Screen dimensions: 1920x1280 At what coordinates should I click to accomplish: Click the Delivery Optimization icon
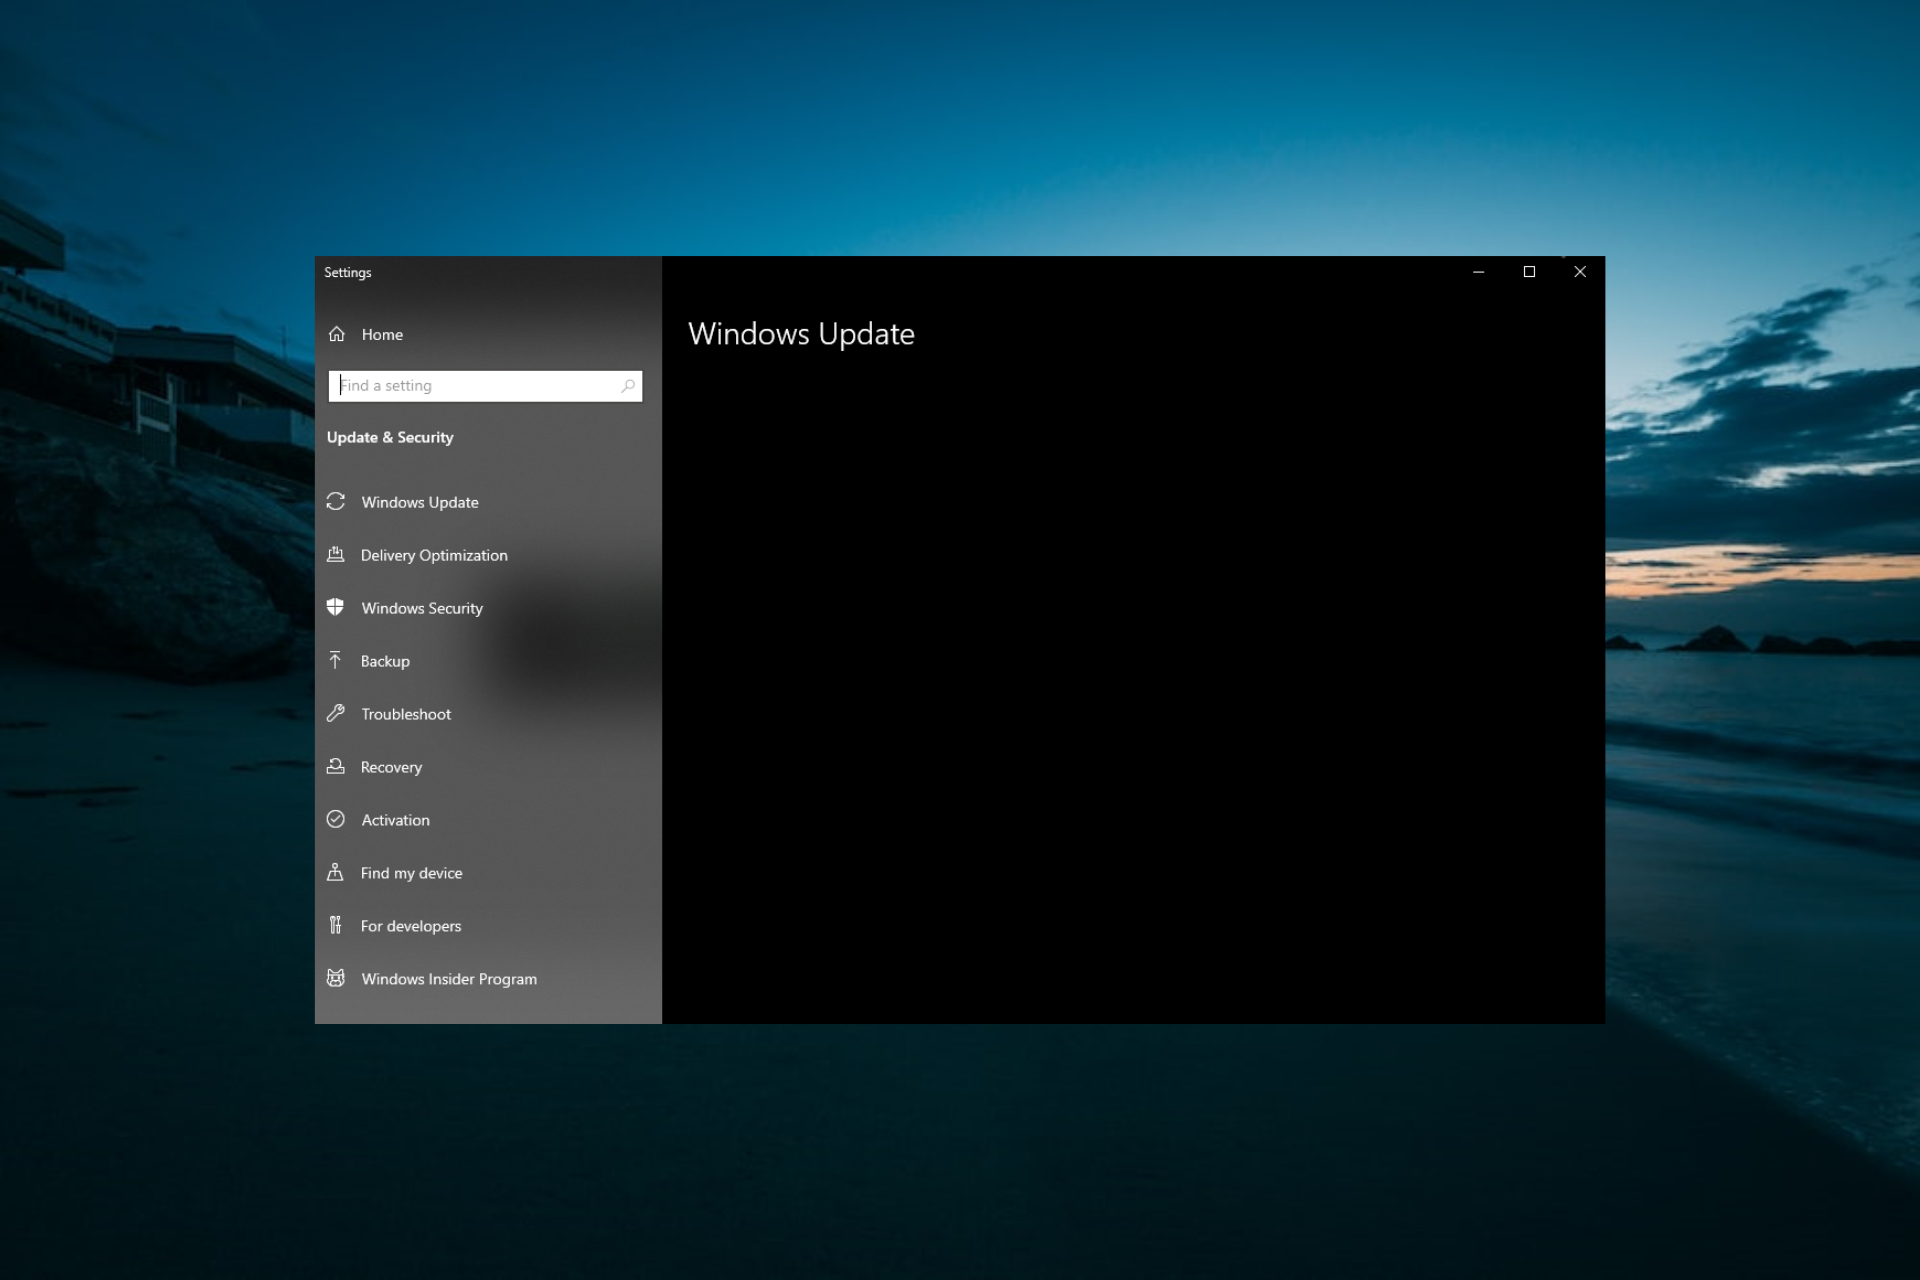[x=336, y=554]
